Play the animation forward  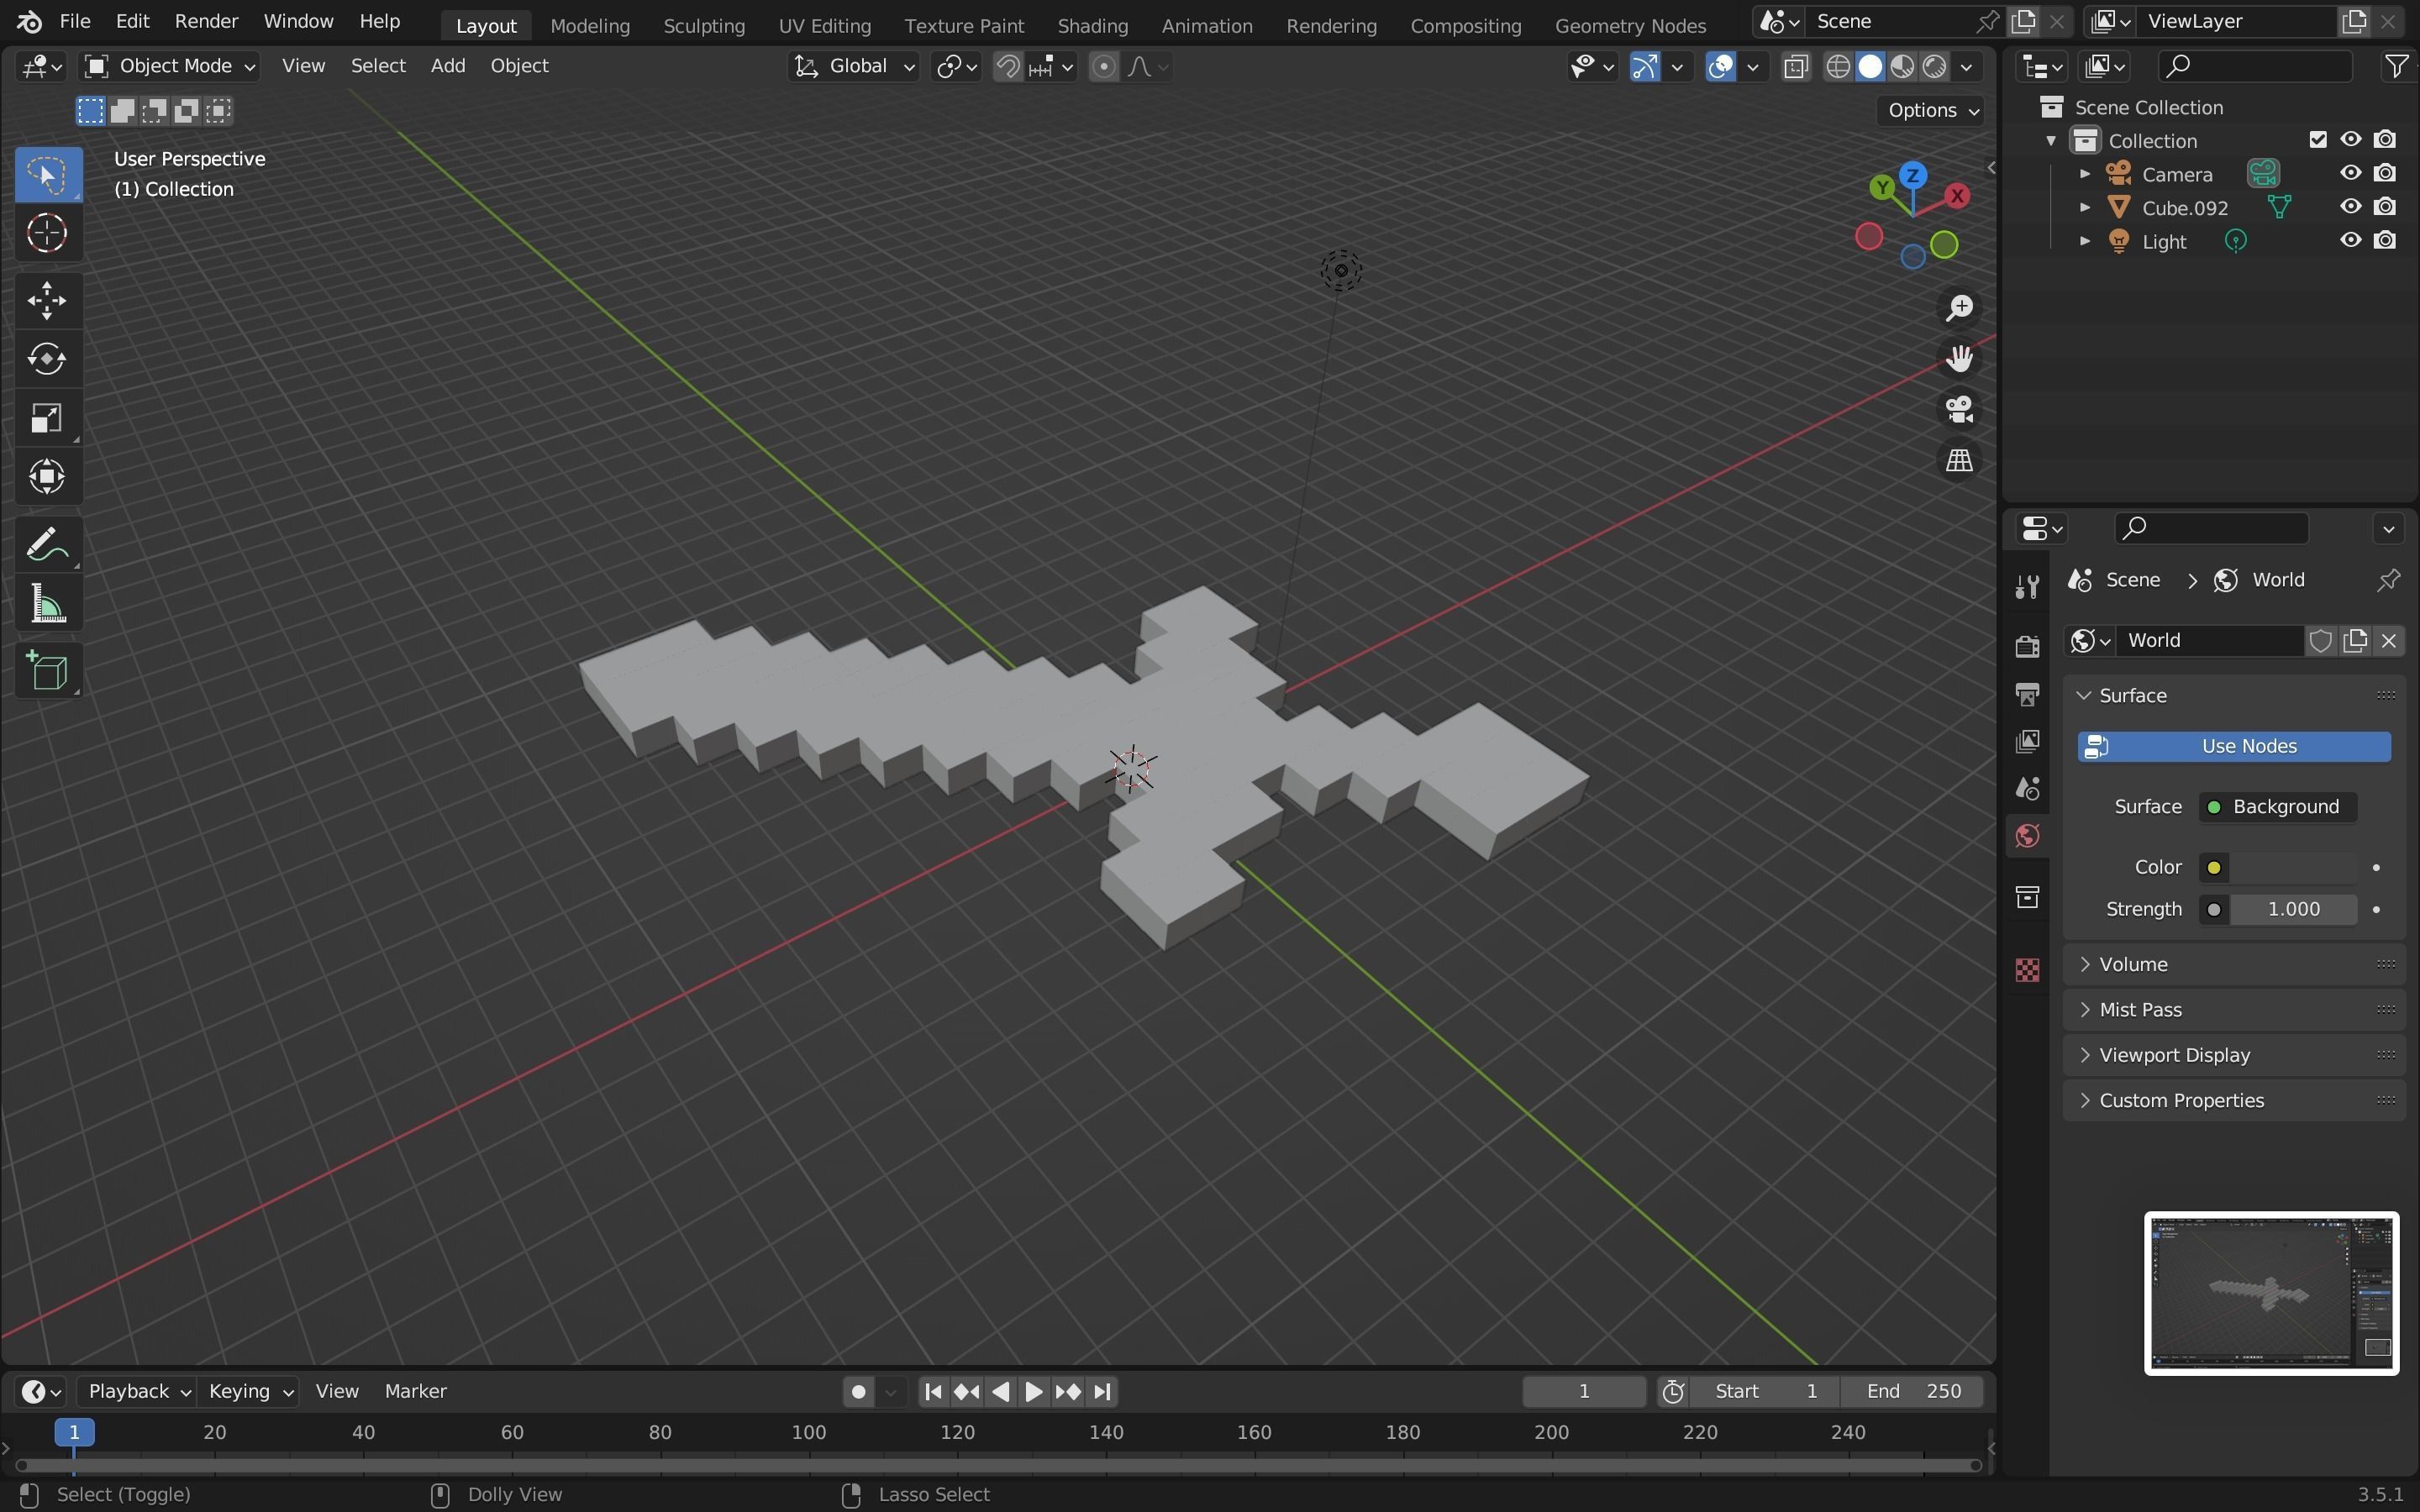1034,1391
